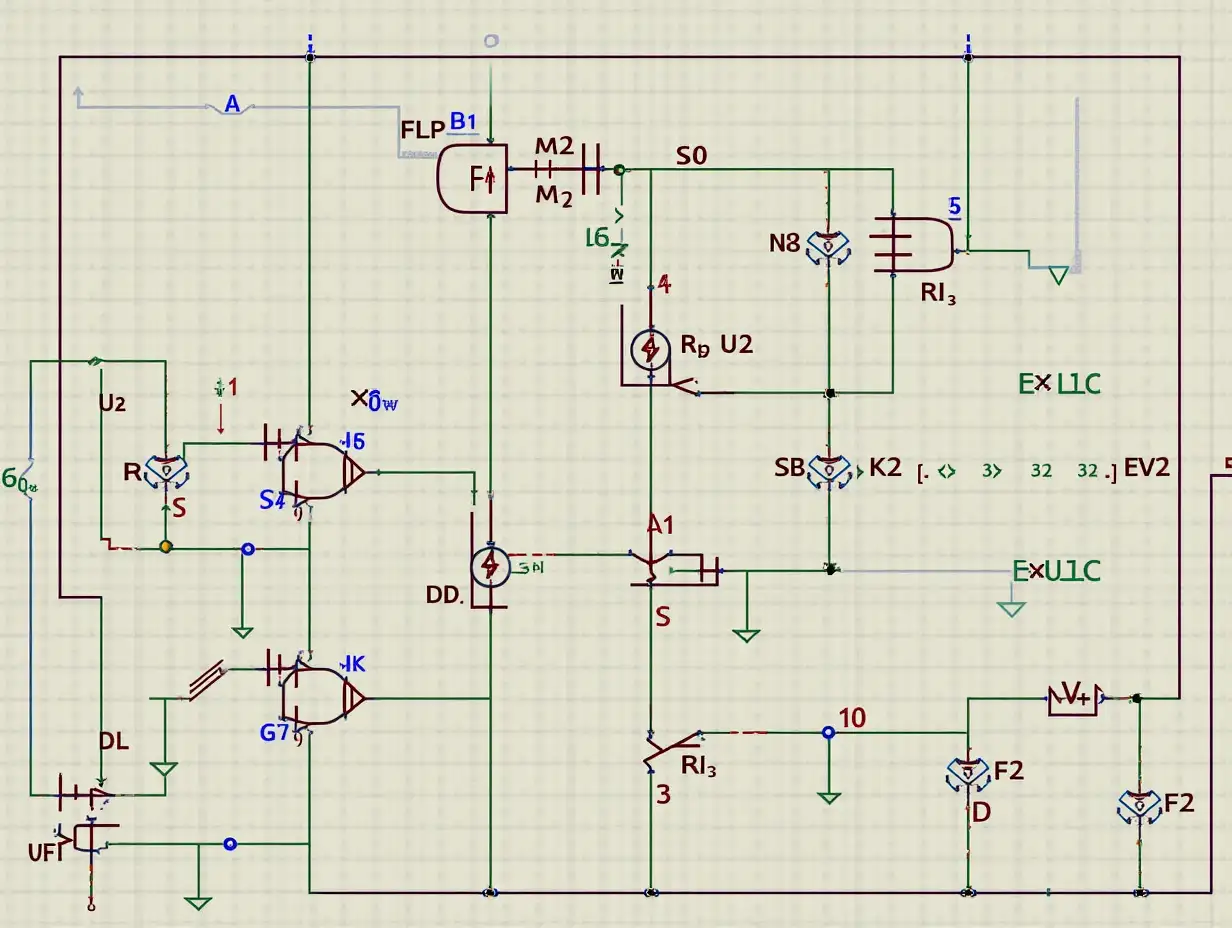Click the green 16 label
Screen dimensions: 1232x928
click(x=596, y=237)
